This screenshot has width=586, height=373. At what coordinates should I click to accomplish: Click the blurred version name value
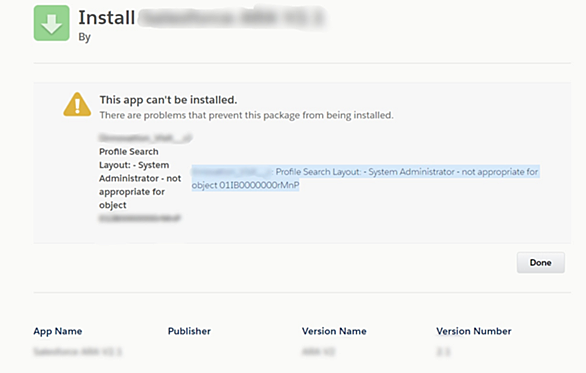pyautogui.click(x=318, y=352)
